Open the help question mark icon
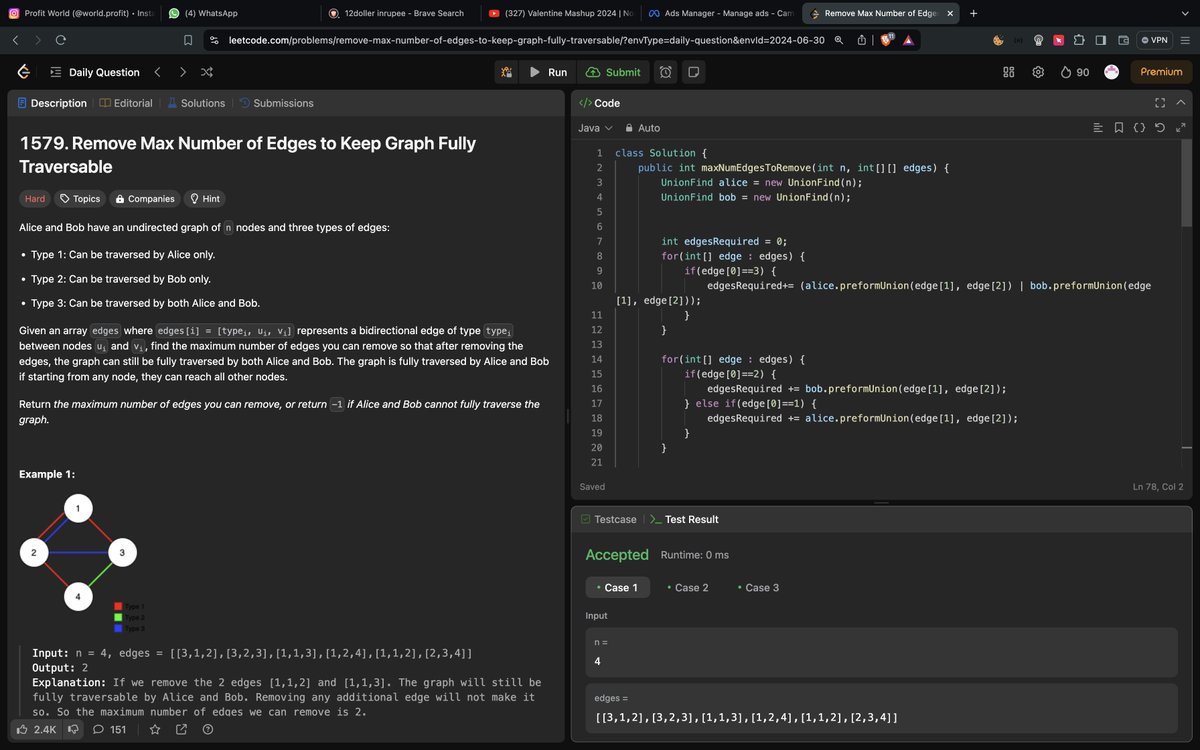Screen dimensions: 1200x750 click(207, 730)
